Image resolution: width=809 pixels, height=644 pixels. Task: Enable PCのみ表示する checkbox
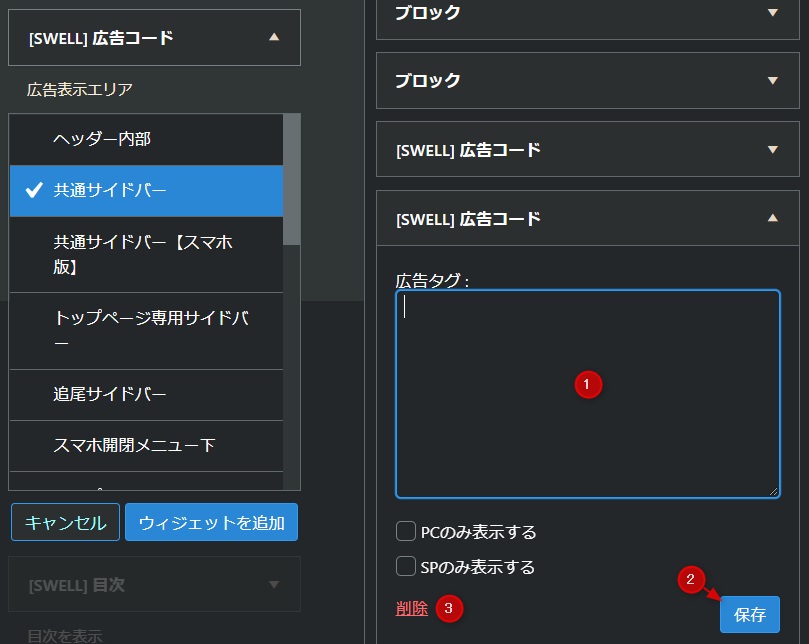pos(406,531)
